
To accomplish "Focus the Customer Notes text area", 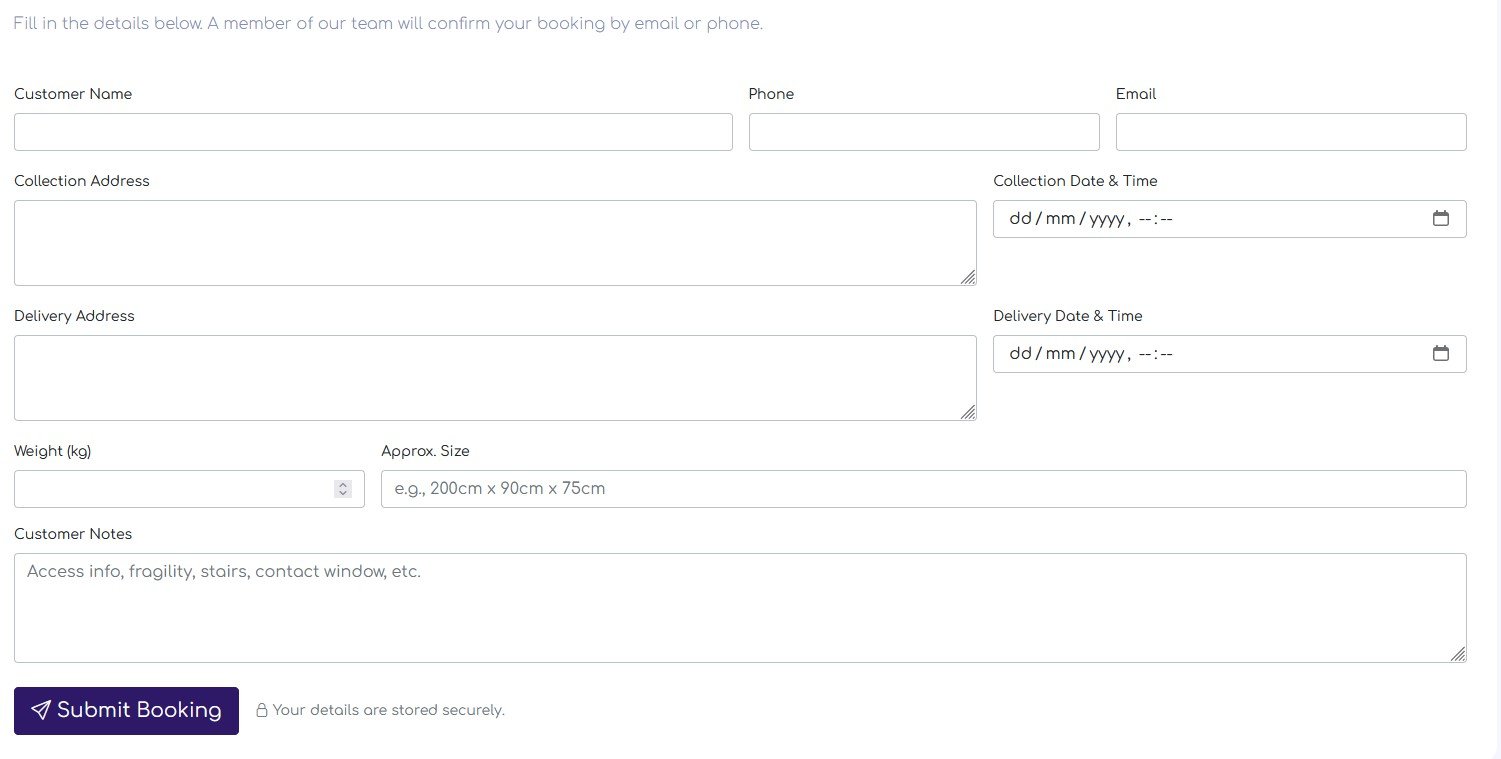I will click(739, 608).
